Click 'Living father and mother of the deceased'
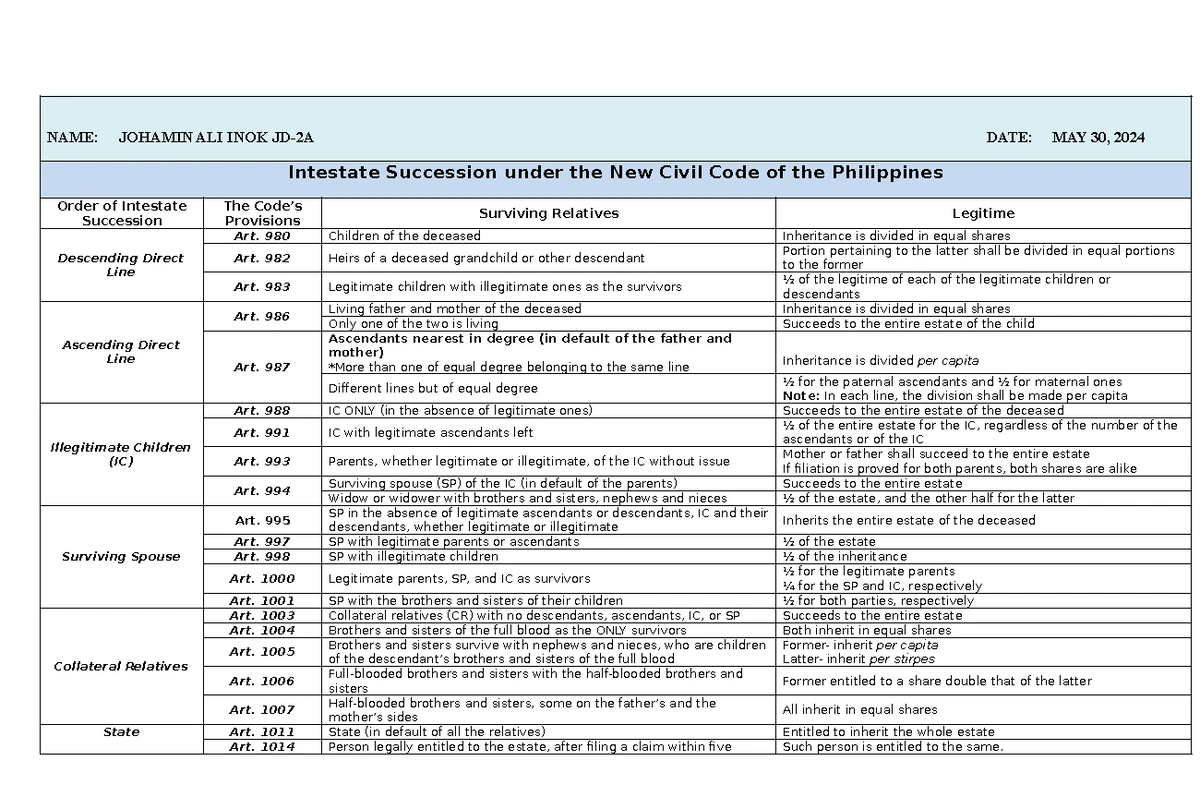 (455, 309)
